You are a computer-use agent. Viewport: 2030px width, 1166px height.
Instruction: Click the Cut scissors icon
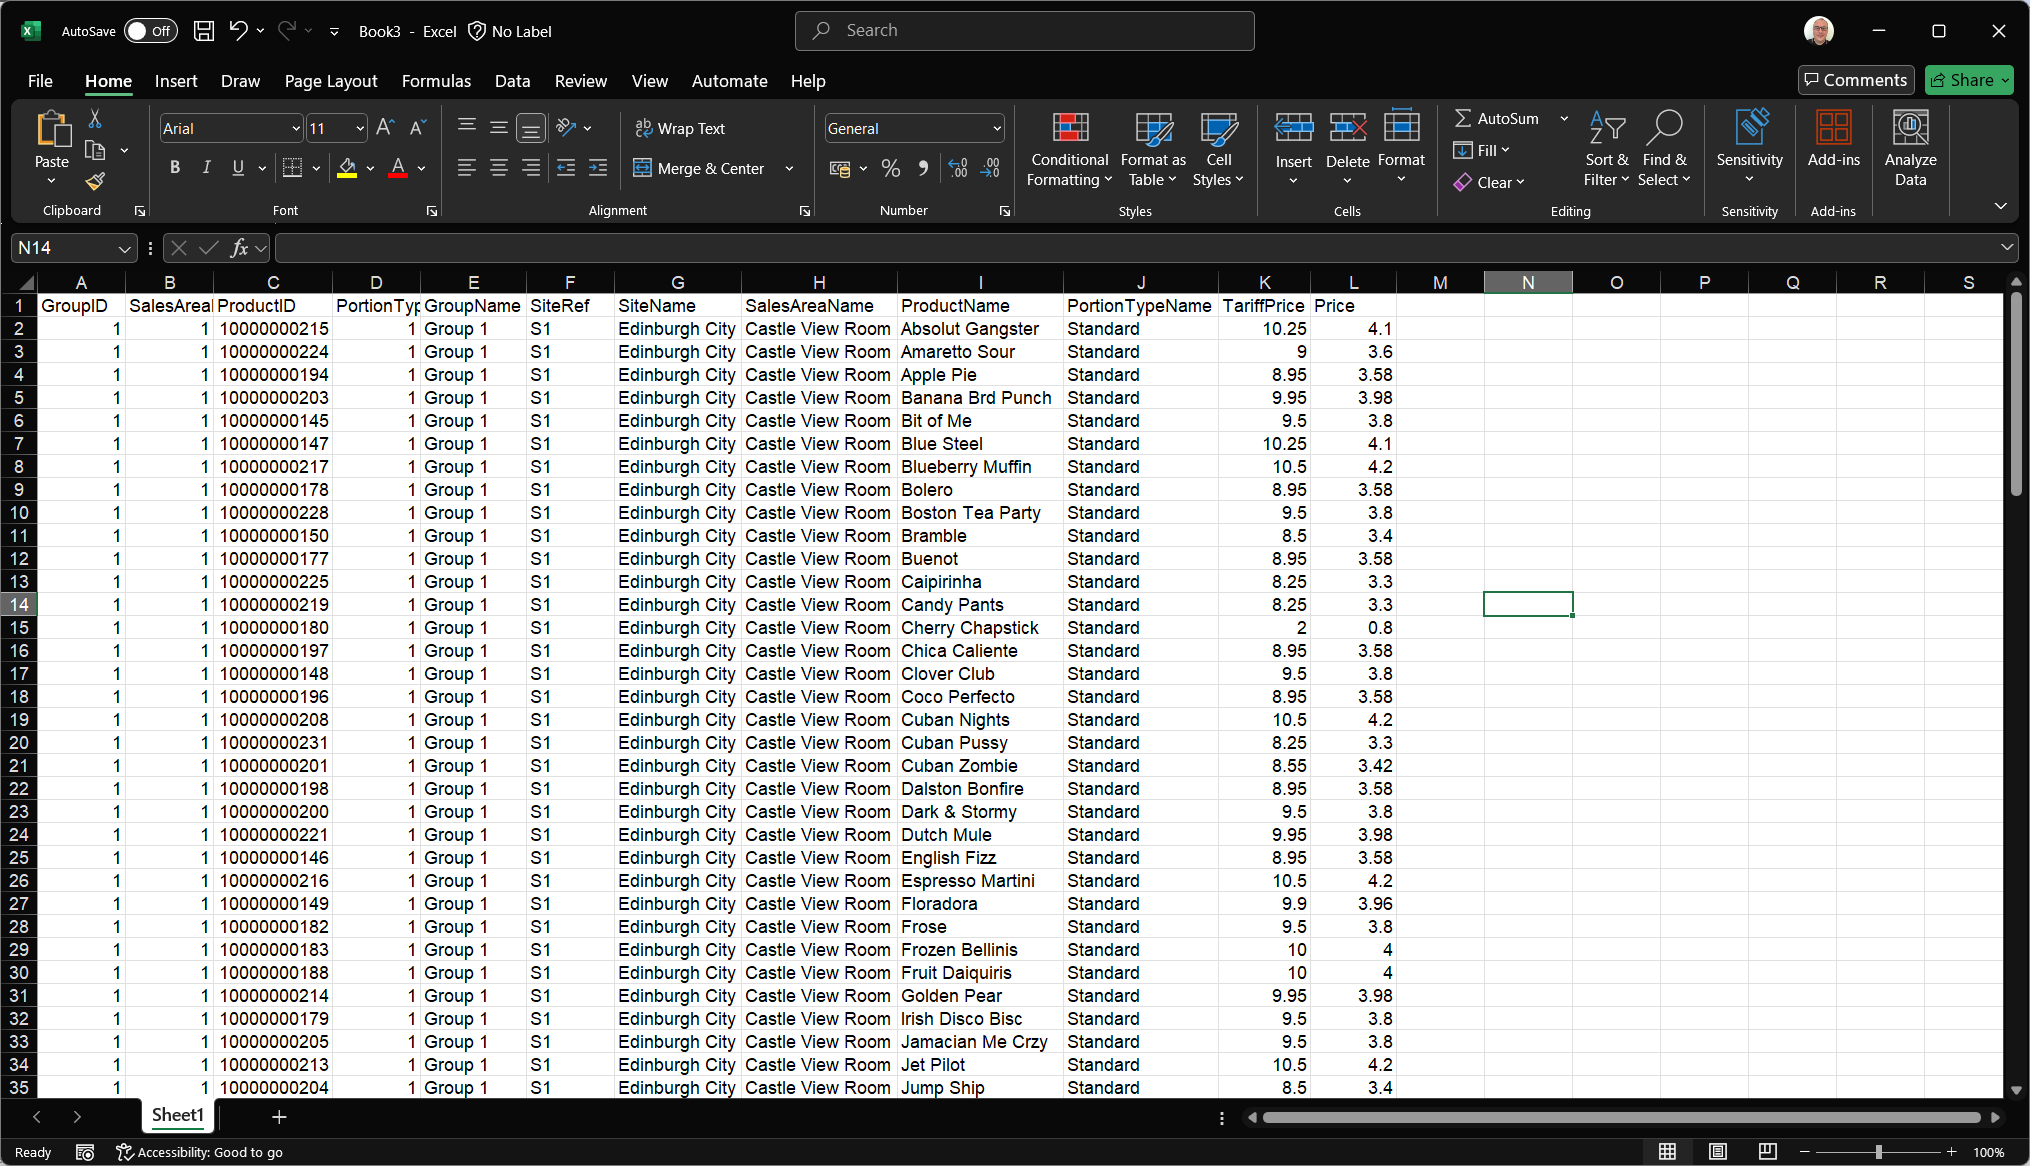tap(95, 119)
